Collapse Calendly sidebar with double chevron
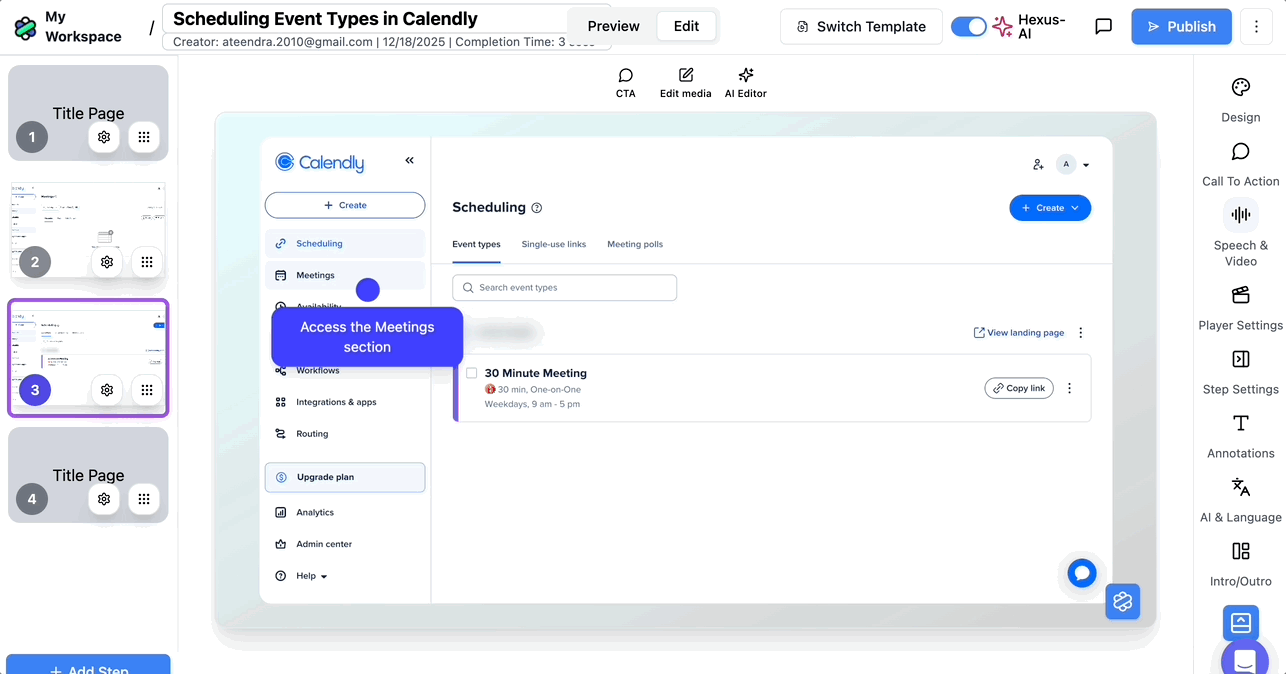The width and height of the screenshot is (1286, 674). tap(409, 160)
